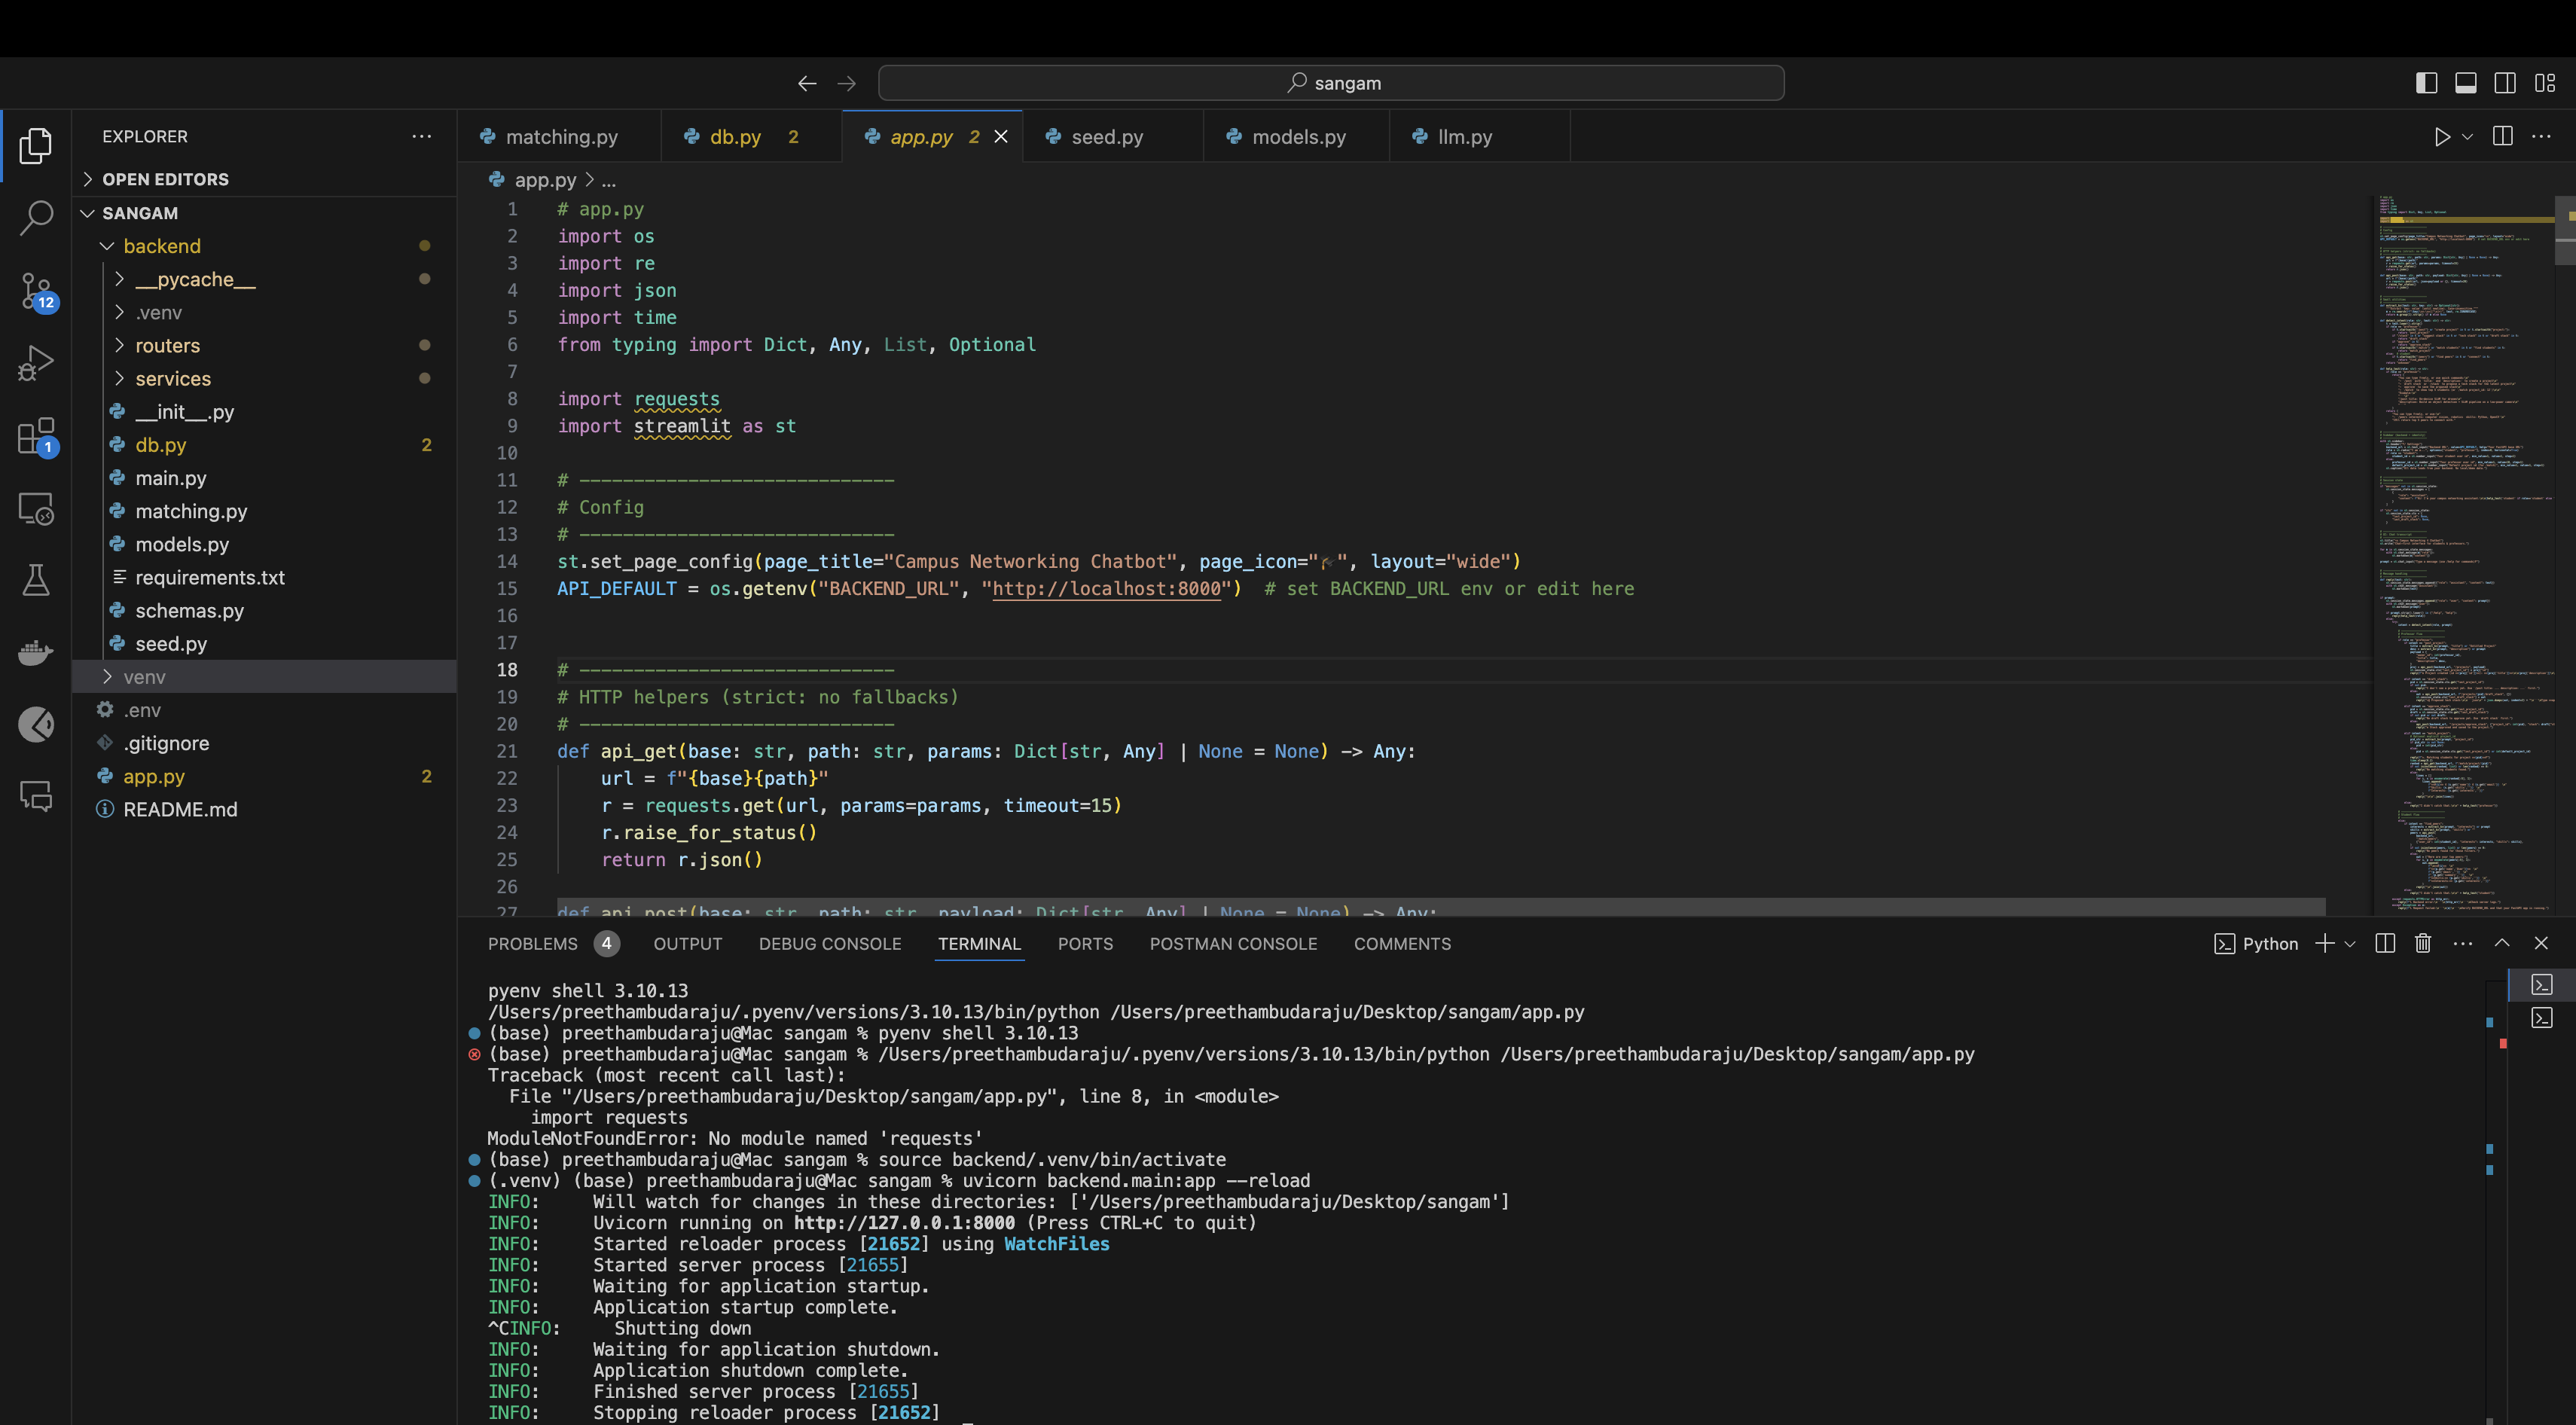The width and height of the screenshot is (2576, 1425).
Task: Open new terminal launch profile dropdown
Action: coord(2351,943)
